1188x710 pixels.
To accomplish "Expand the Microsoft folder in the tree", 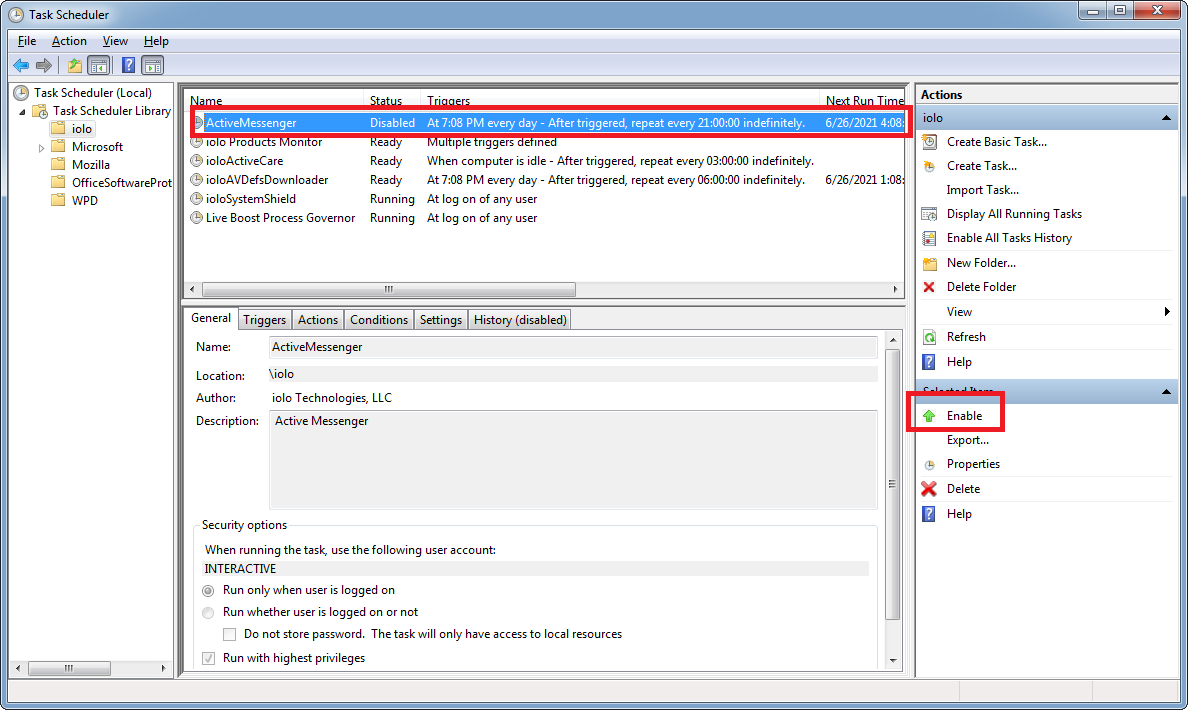I will 42,146.
